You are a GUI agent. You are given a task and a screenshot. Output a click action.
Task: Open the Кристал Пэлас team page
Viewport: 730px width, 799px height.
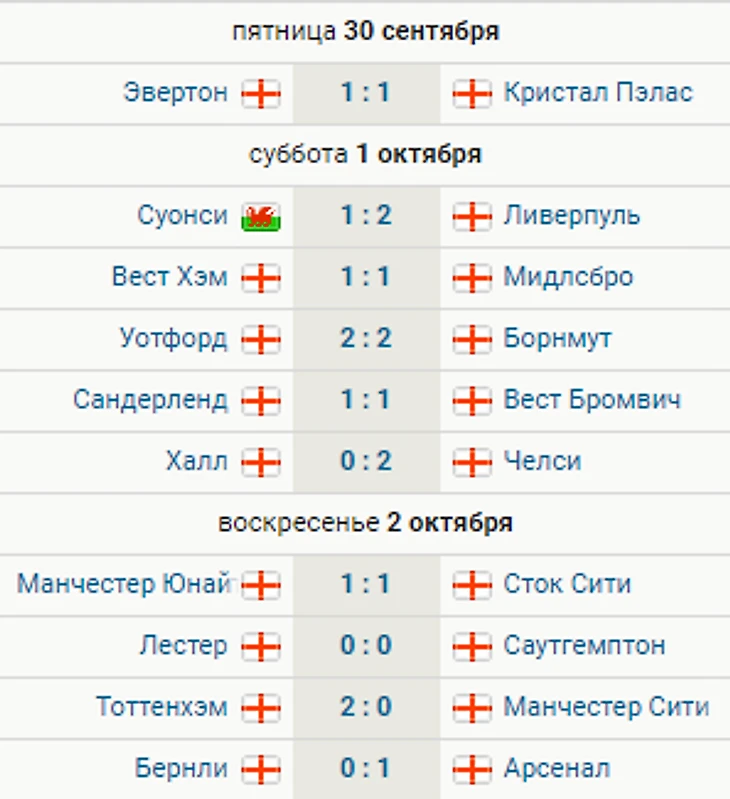pyautogui.click(x=598, y=93)
